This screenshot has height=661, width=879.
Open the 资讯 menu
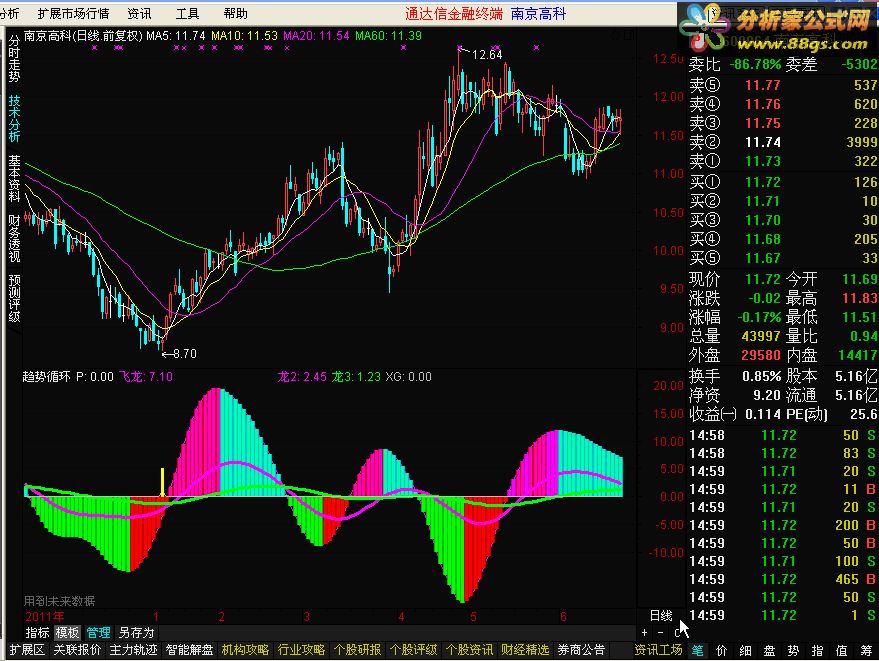(139, 13)
